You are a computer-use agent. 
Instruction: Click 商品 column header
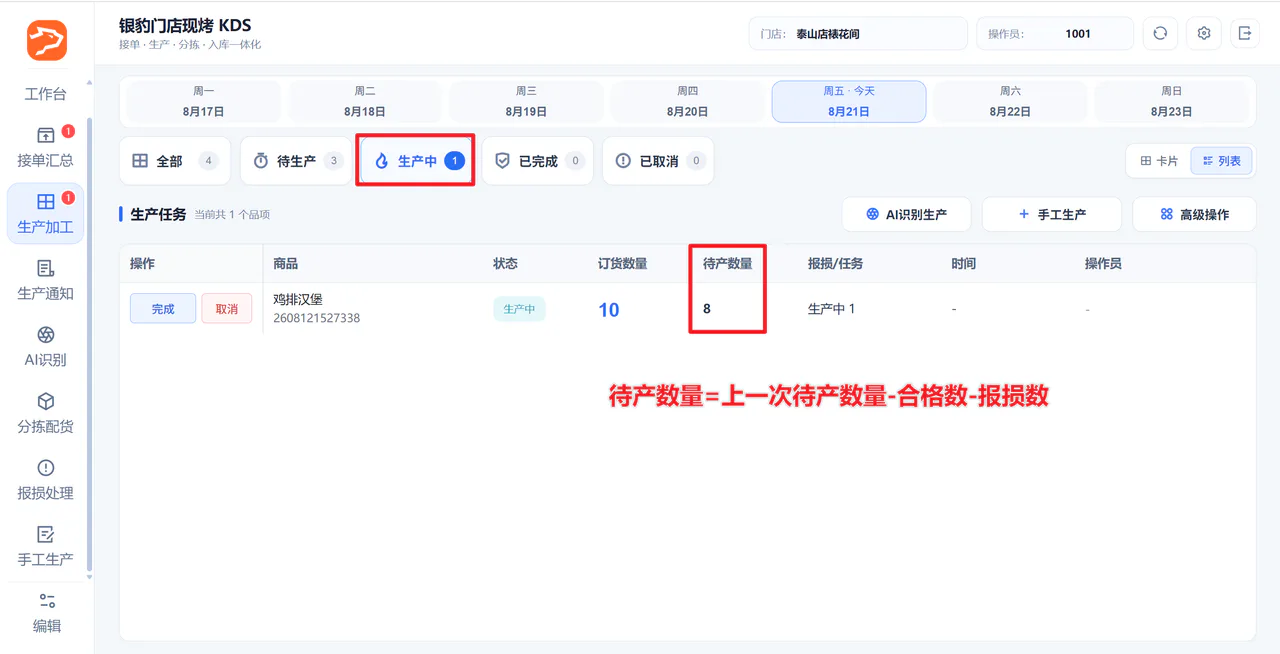pos(286,264)
